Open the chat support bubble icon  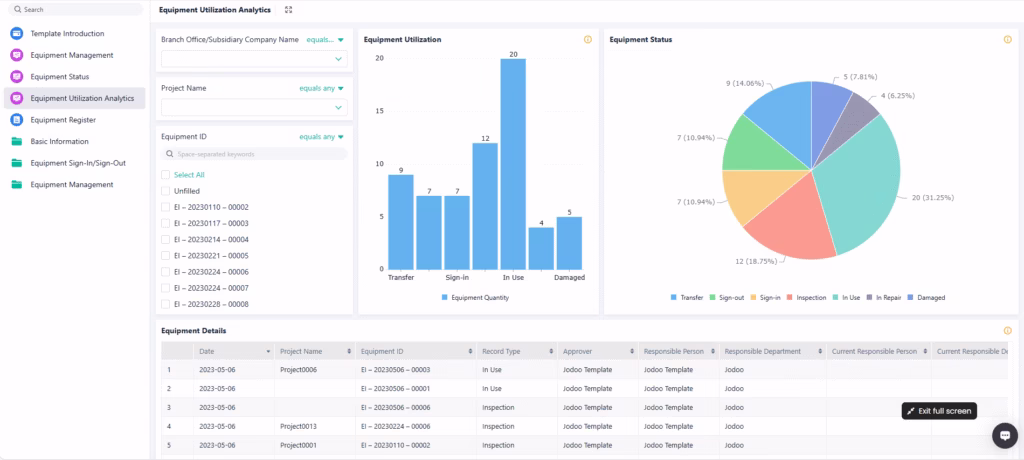pos(1004,435)
